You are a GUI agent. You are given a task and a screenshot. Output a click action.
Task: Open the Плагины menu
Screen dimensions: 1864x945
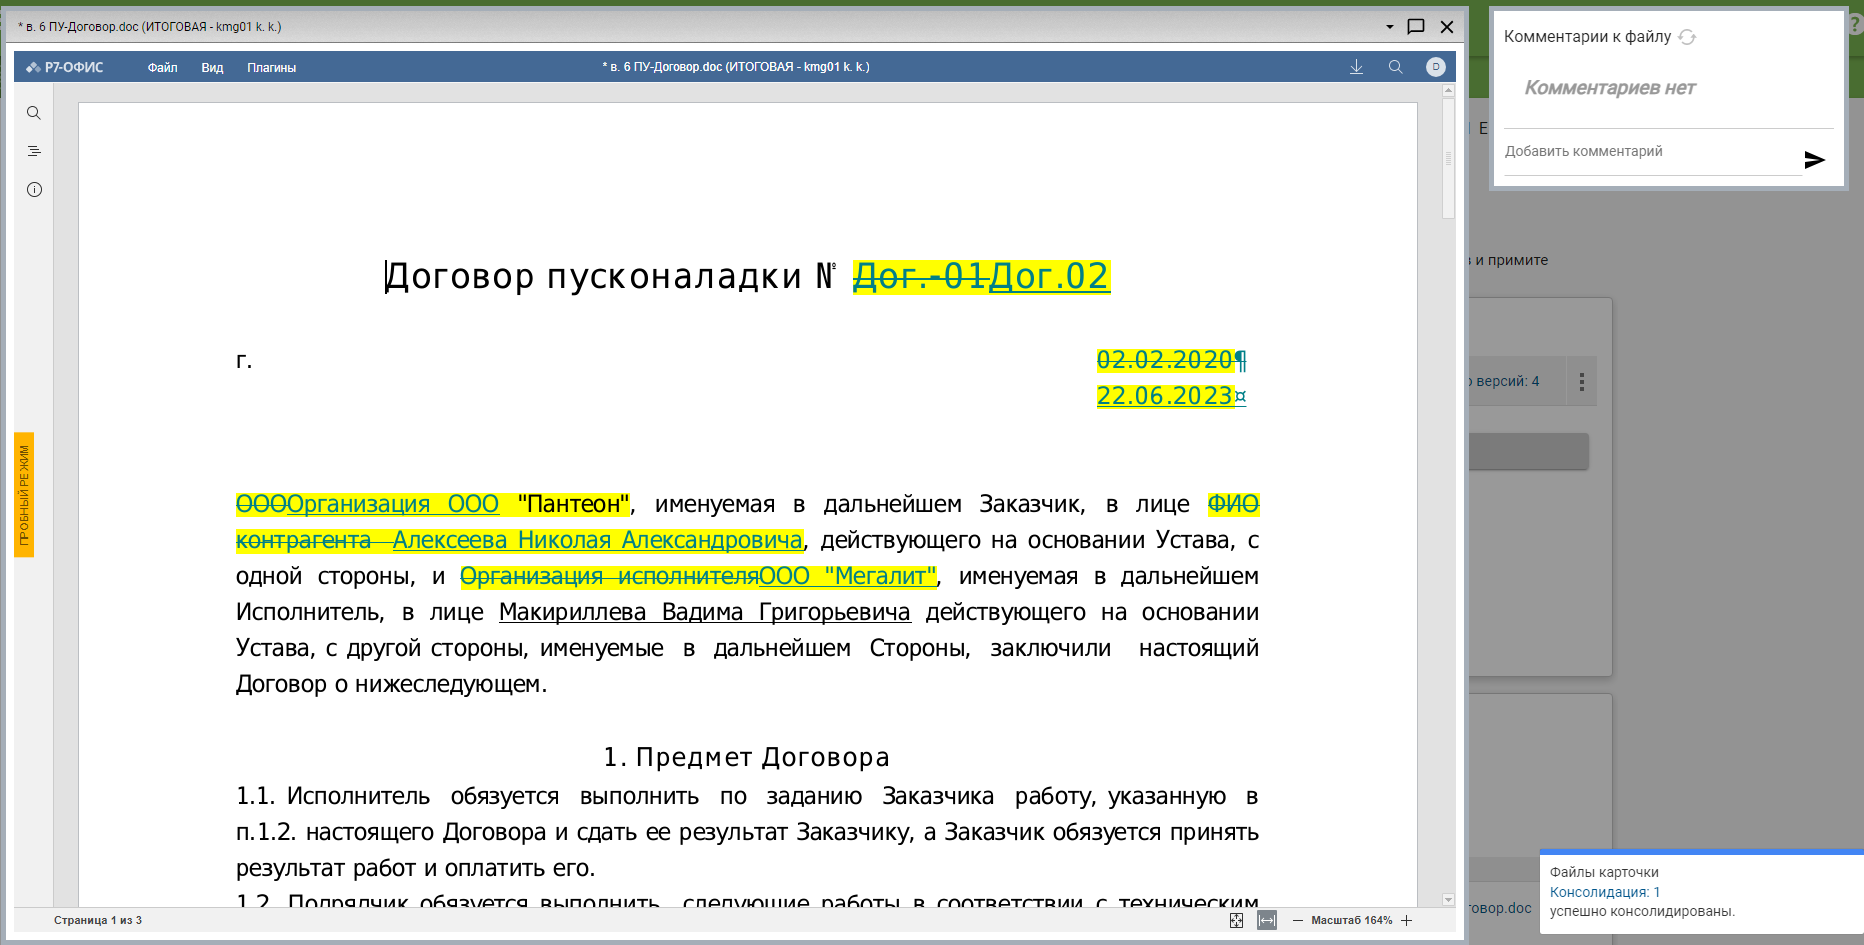pyautogui.click(x=271, y=68)
